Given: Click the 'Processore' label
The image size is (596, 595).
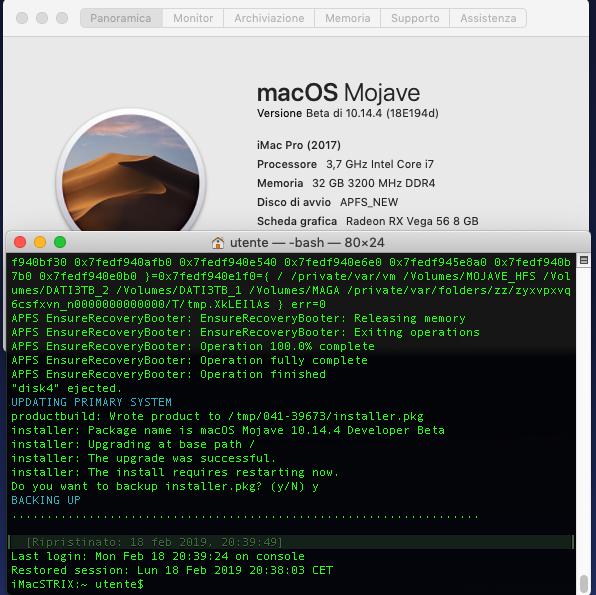Looking at the screenshot, I should [x=287, y=164].
